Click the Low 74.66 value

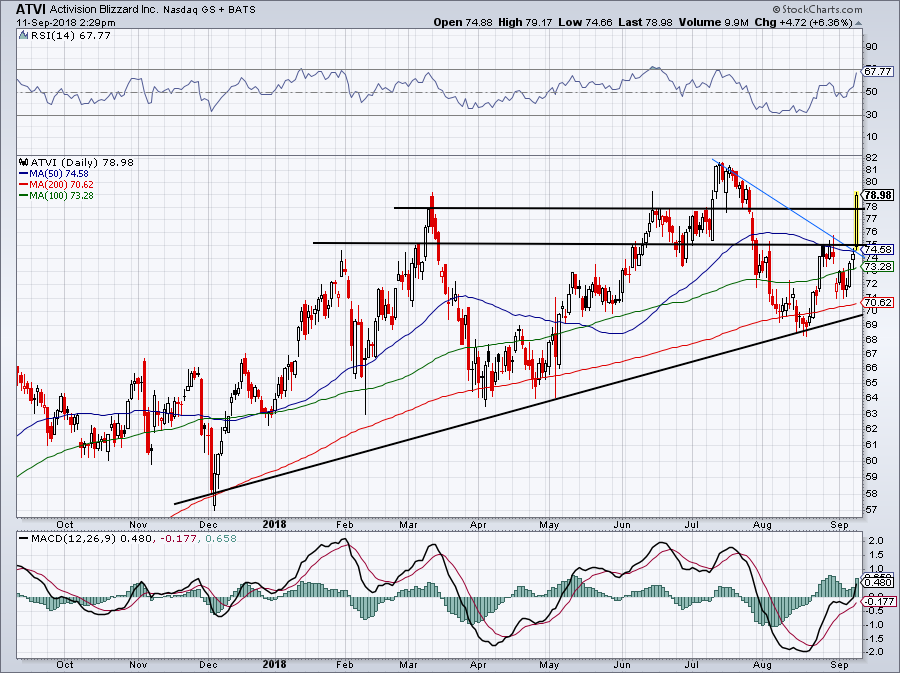584,22
